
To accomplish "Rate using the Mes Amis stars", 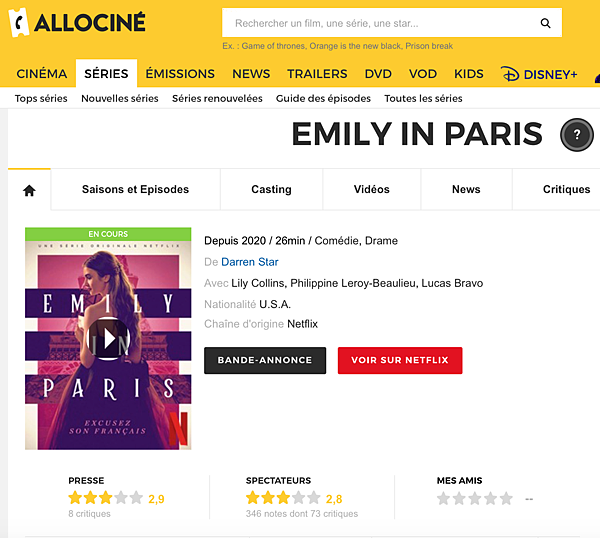I will (x=475, y=498).
